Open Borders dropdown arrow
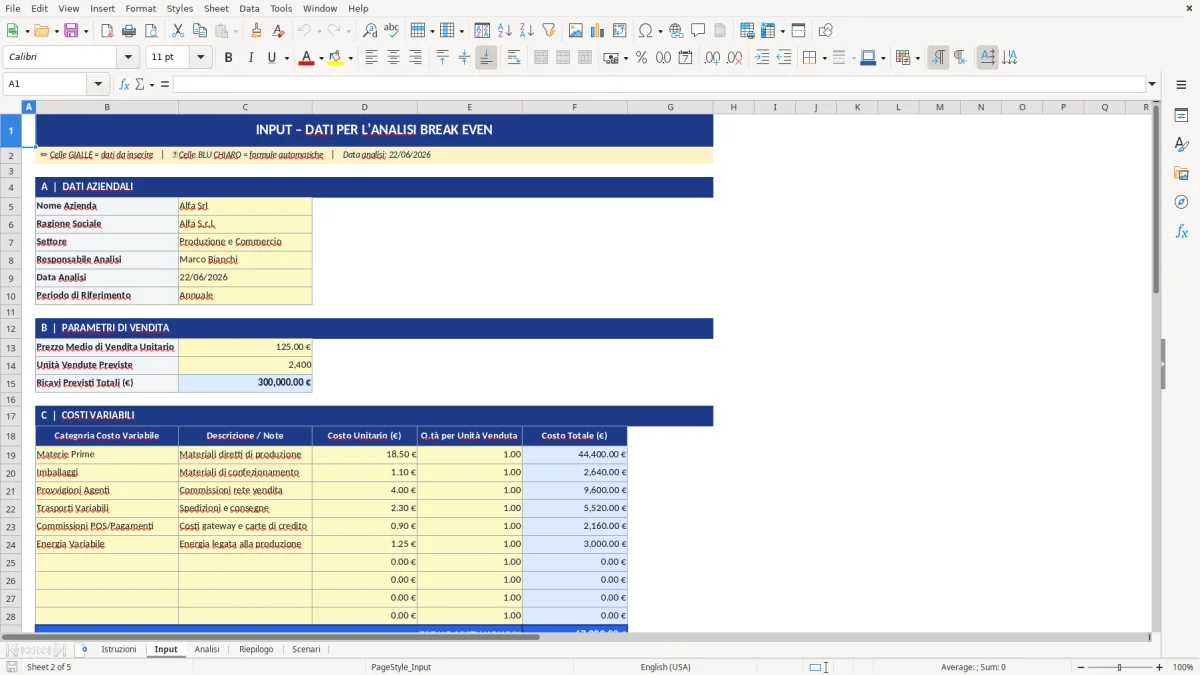The height and width of the screenshot is (675, 1200). [824, 58]
